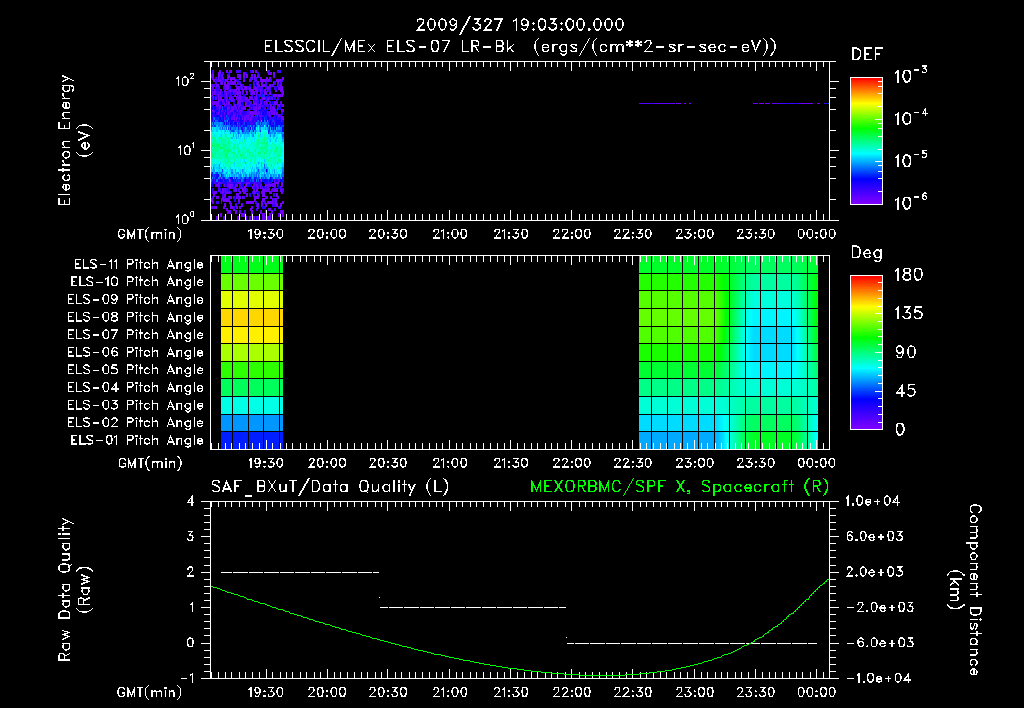This screenshot has height=708, width=1024.
Task: Click the white data quality line at level 1
Action: point(473,607)
